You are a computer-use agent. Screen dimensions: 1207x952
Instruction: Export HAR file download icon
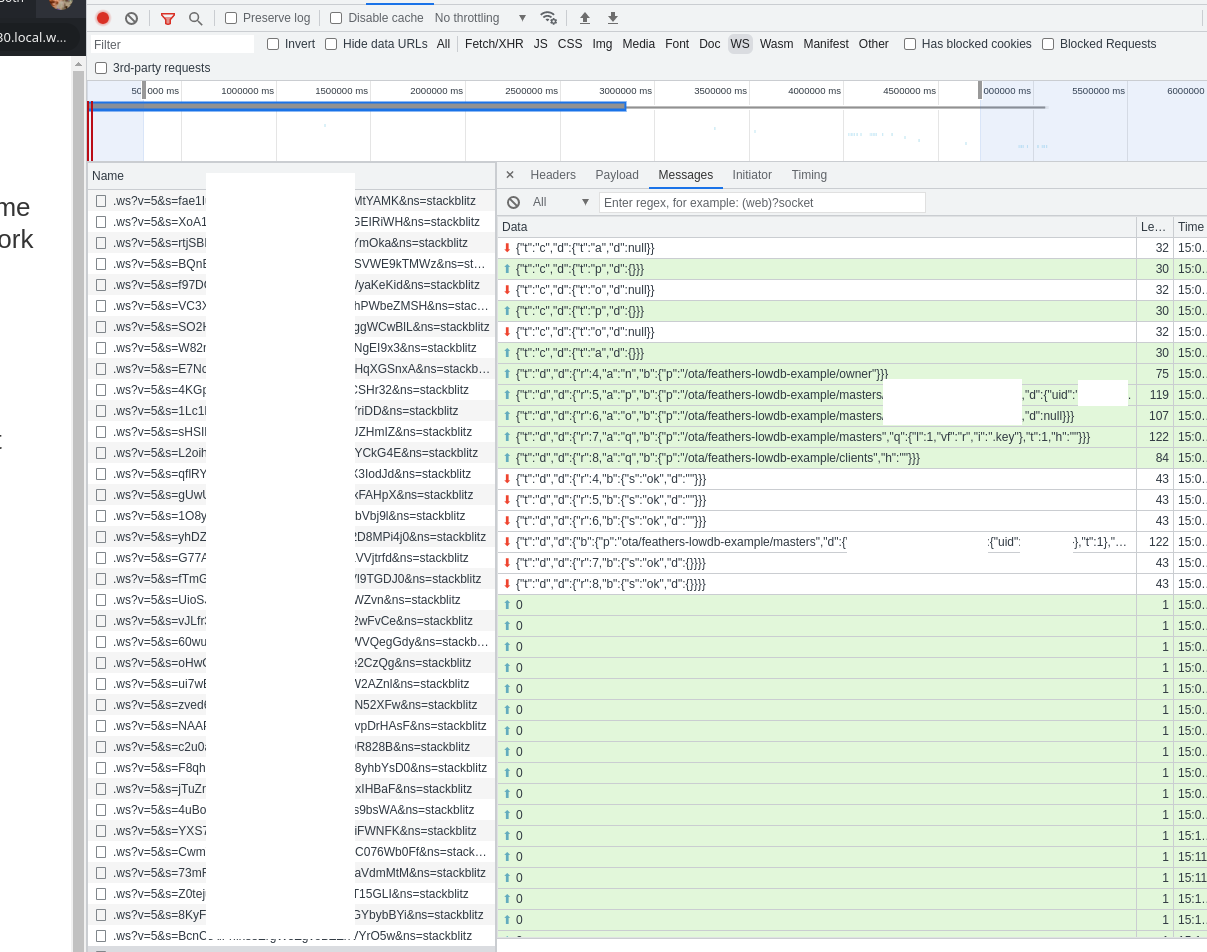coord(613,18)
